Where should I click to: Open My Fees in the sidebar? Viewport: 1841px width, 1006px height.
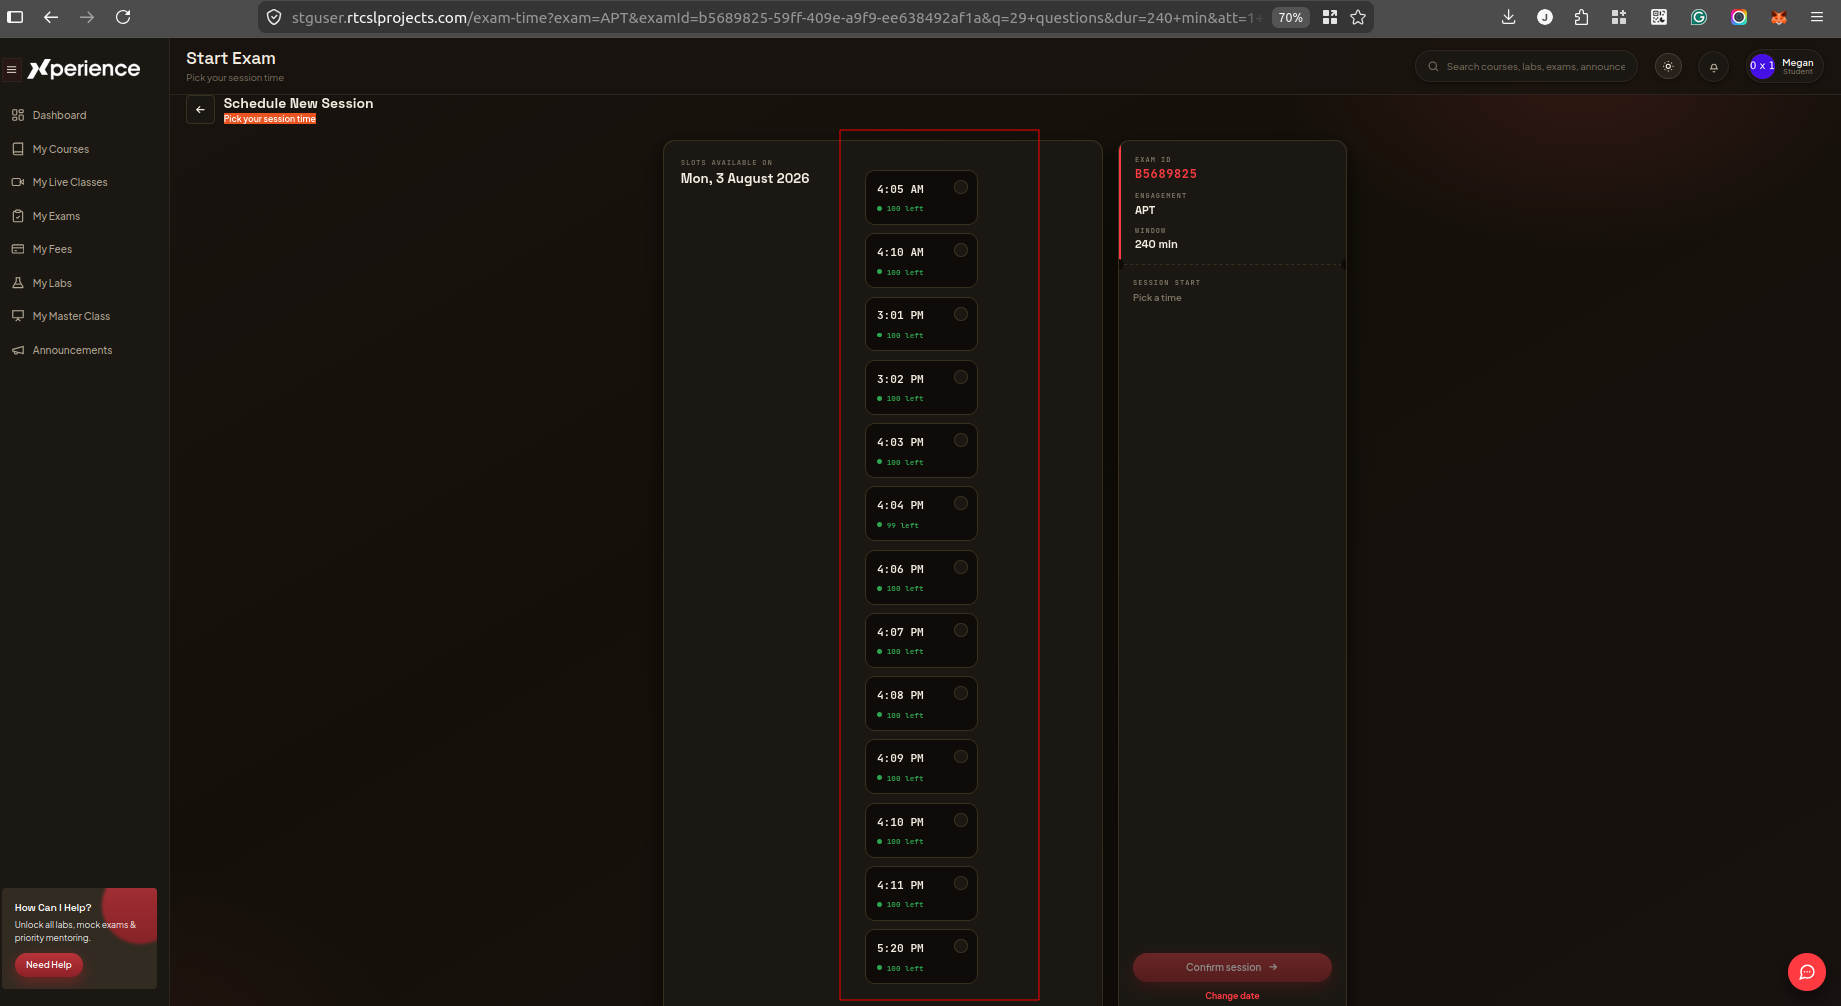pos(52,249)
